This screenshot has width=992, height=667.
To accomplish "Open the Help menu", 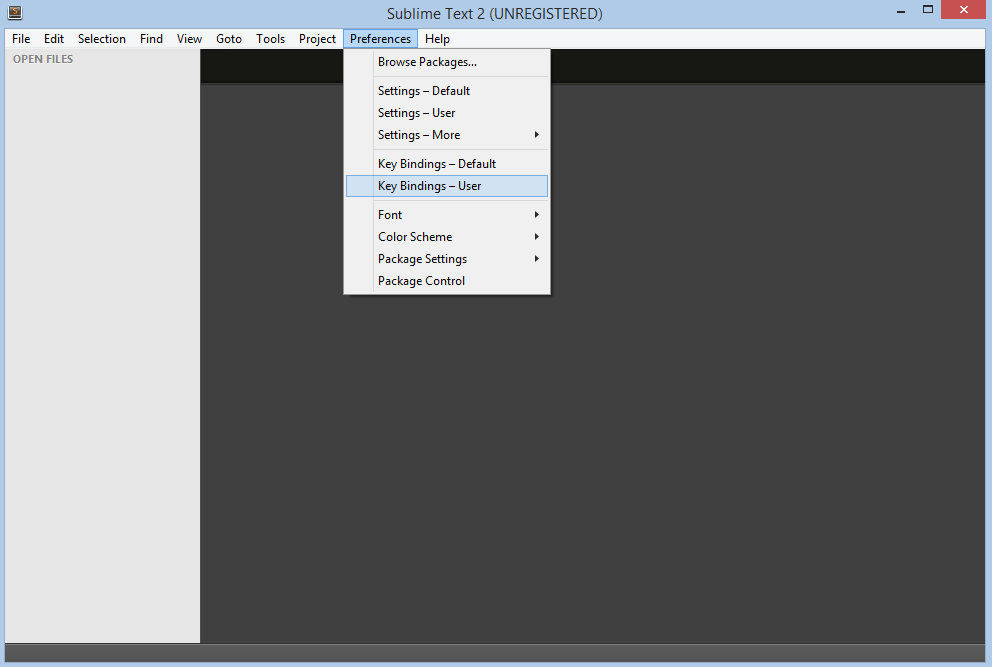I will 437,39.
